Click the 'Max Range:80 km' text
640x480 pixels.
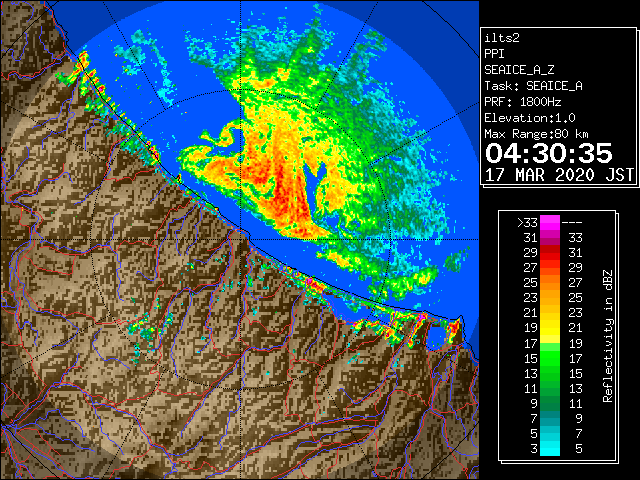(536, 134)
